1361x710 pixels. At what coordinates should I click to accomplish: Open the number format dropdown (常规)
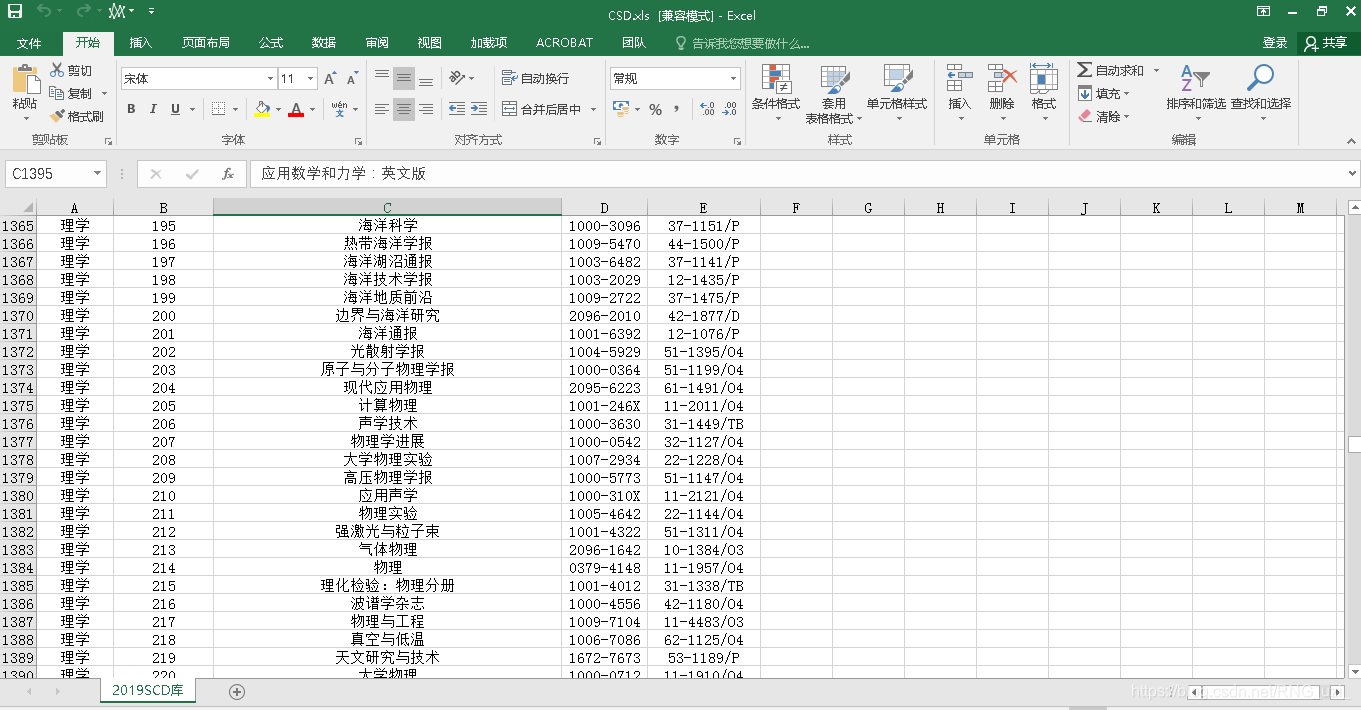(x=734, y=79)
